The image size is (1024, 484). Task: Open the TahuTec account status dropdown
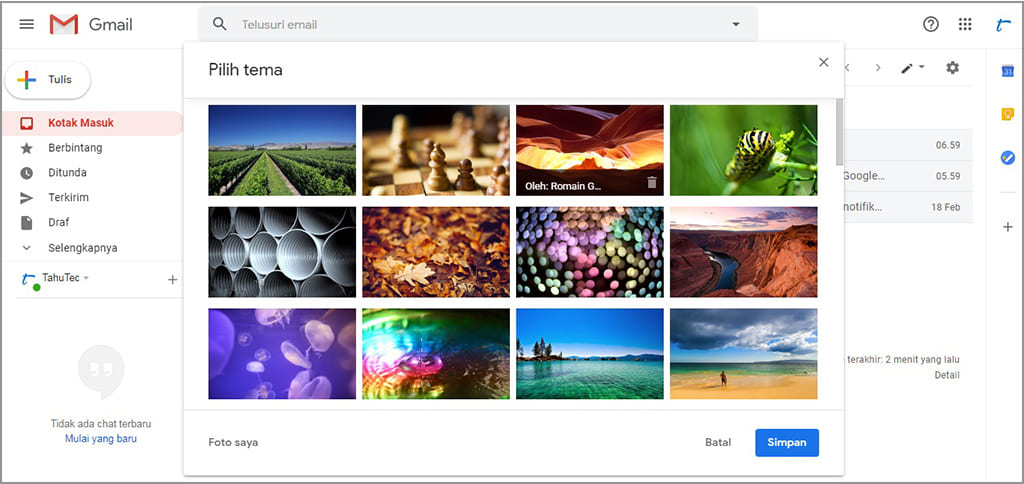(x=86, y=278)
